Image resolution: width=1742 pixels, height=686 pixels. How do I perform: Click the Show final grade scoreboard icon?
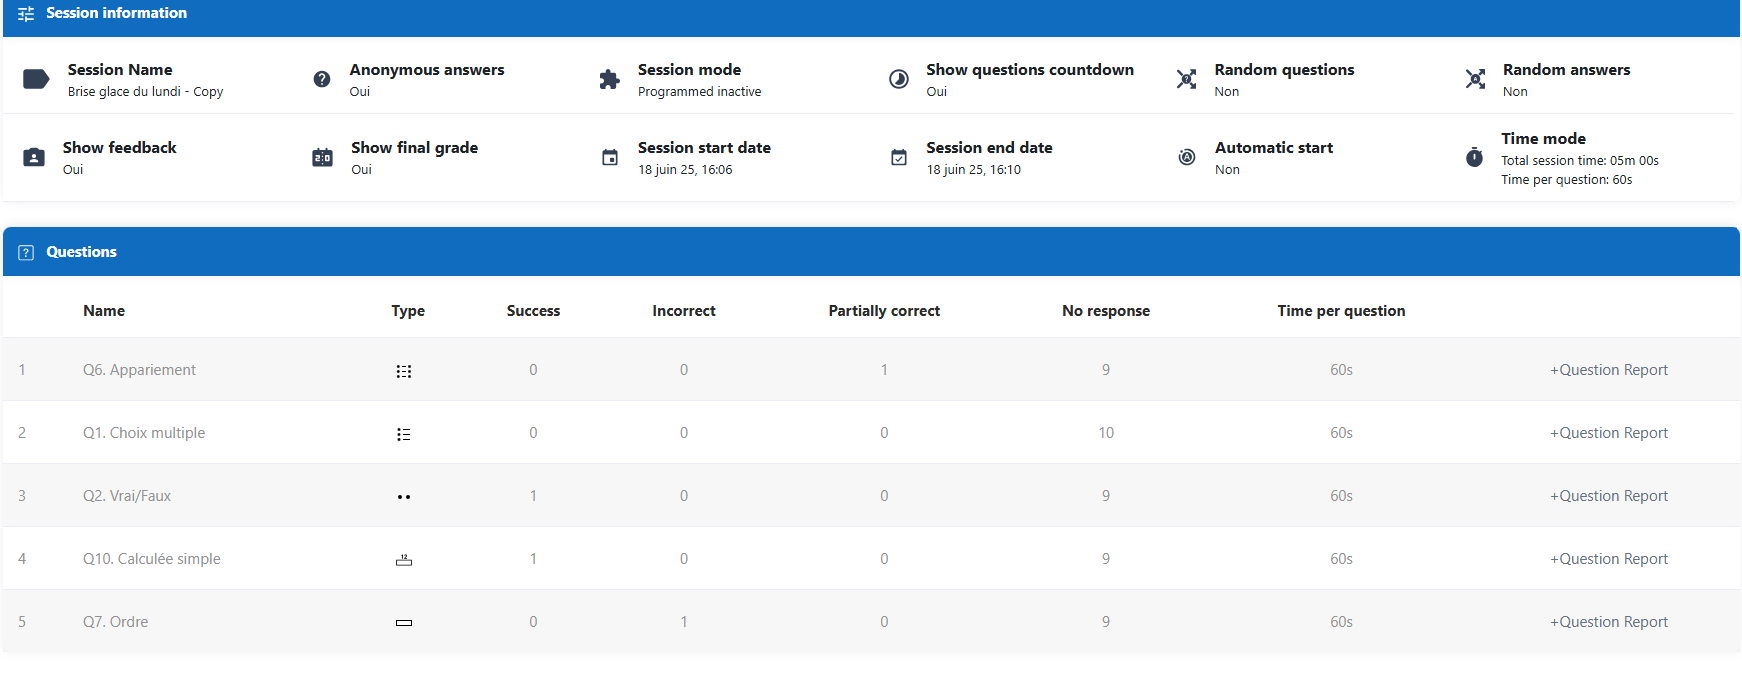tap(322, 158)
